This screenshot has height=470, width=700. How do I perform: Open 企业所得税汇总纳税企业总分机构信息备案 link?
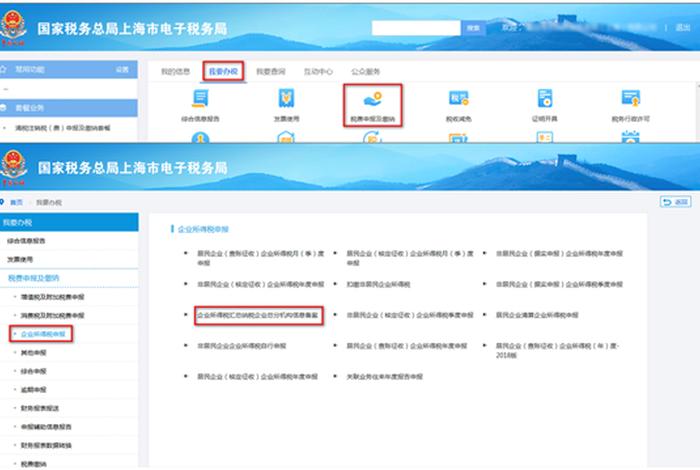coord(260,315)
